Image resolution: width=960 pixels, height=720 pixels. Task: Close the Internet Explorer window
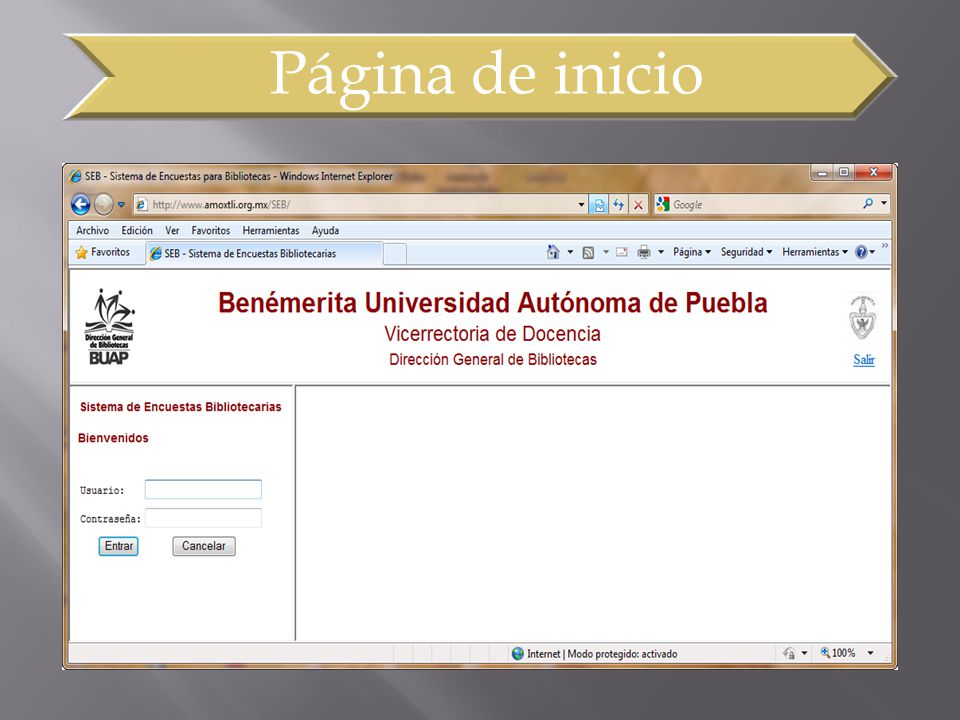pos(874,173)
